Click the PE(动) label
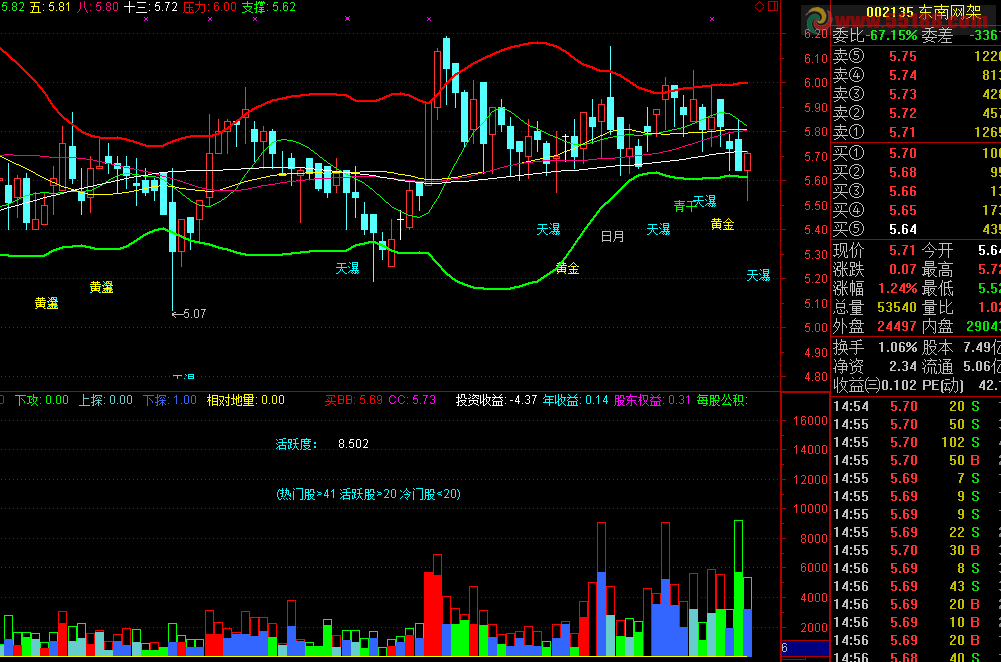 942,386
